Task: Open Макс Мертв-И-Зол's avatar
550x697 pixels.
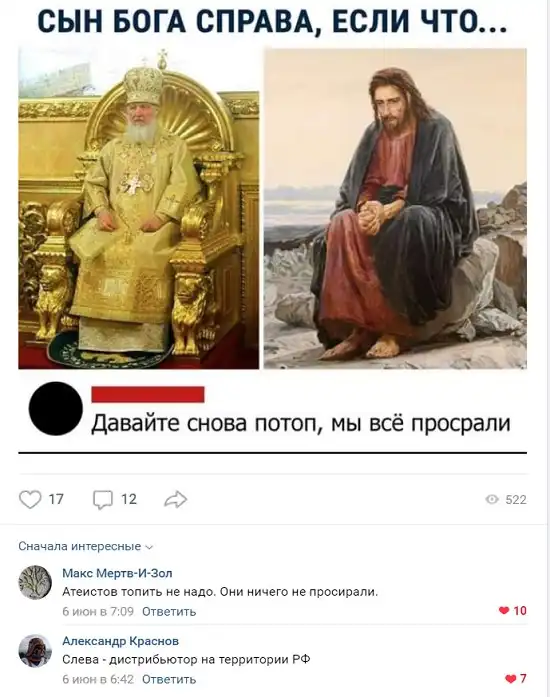Action: pyautogui.click(x=35, y=582)
